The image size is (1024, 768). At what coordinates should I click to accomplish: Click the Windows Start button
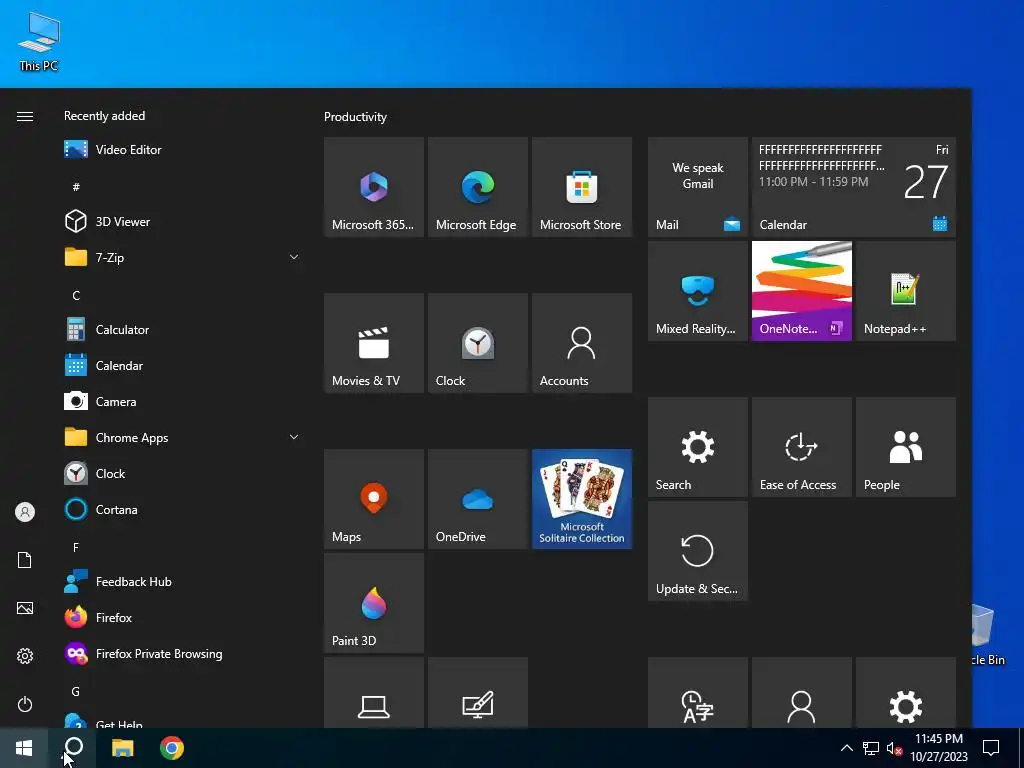point(24,748)
